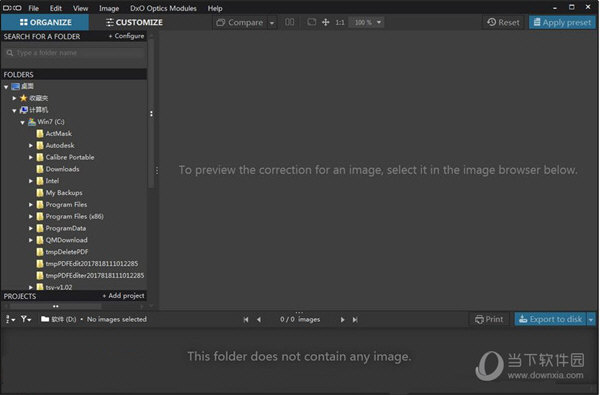Toggle the Compare button
The image size is (600, 395).
240,23
